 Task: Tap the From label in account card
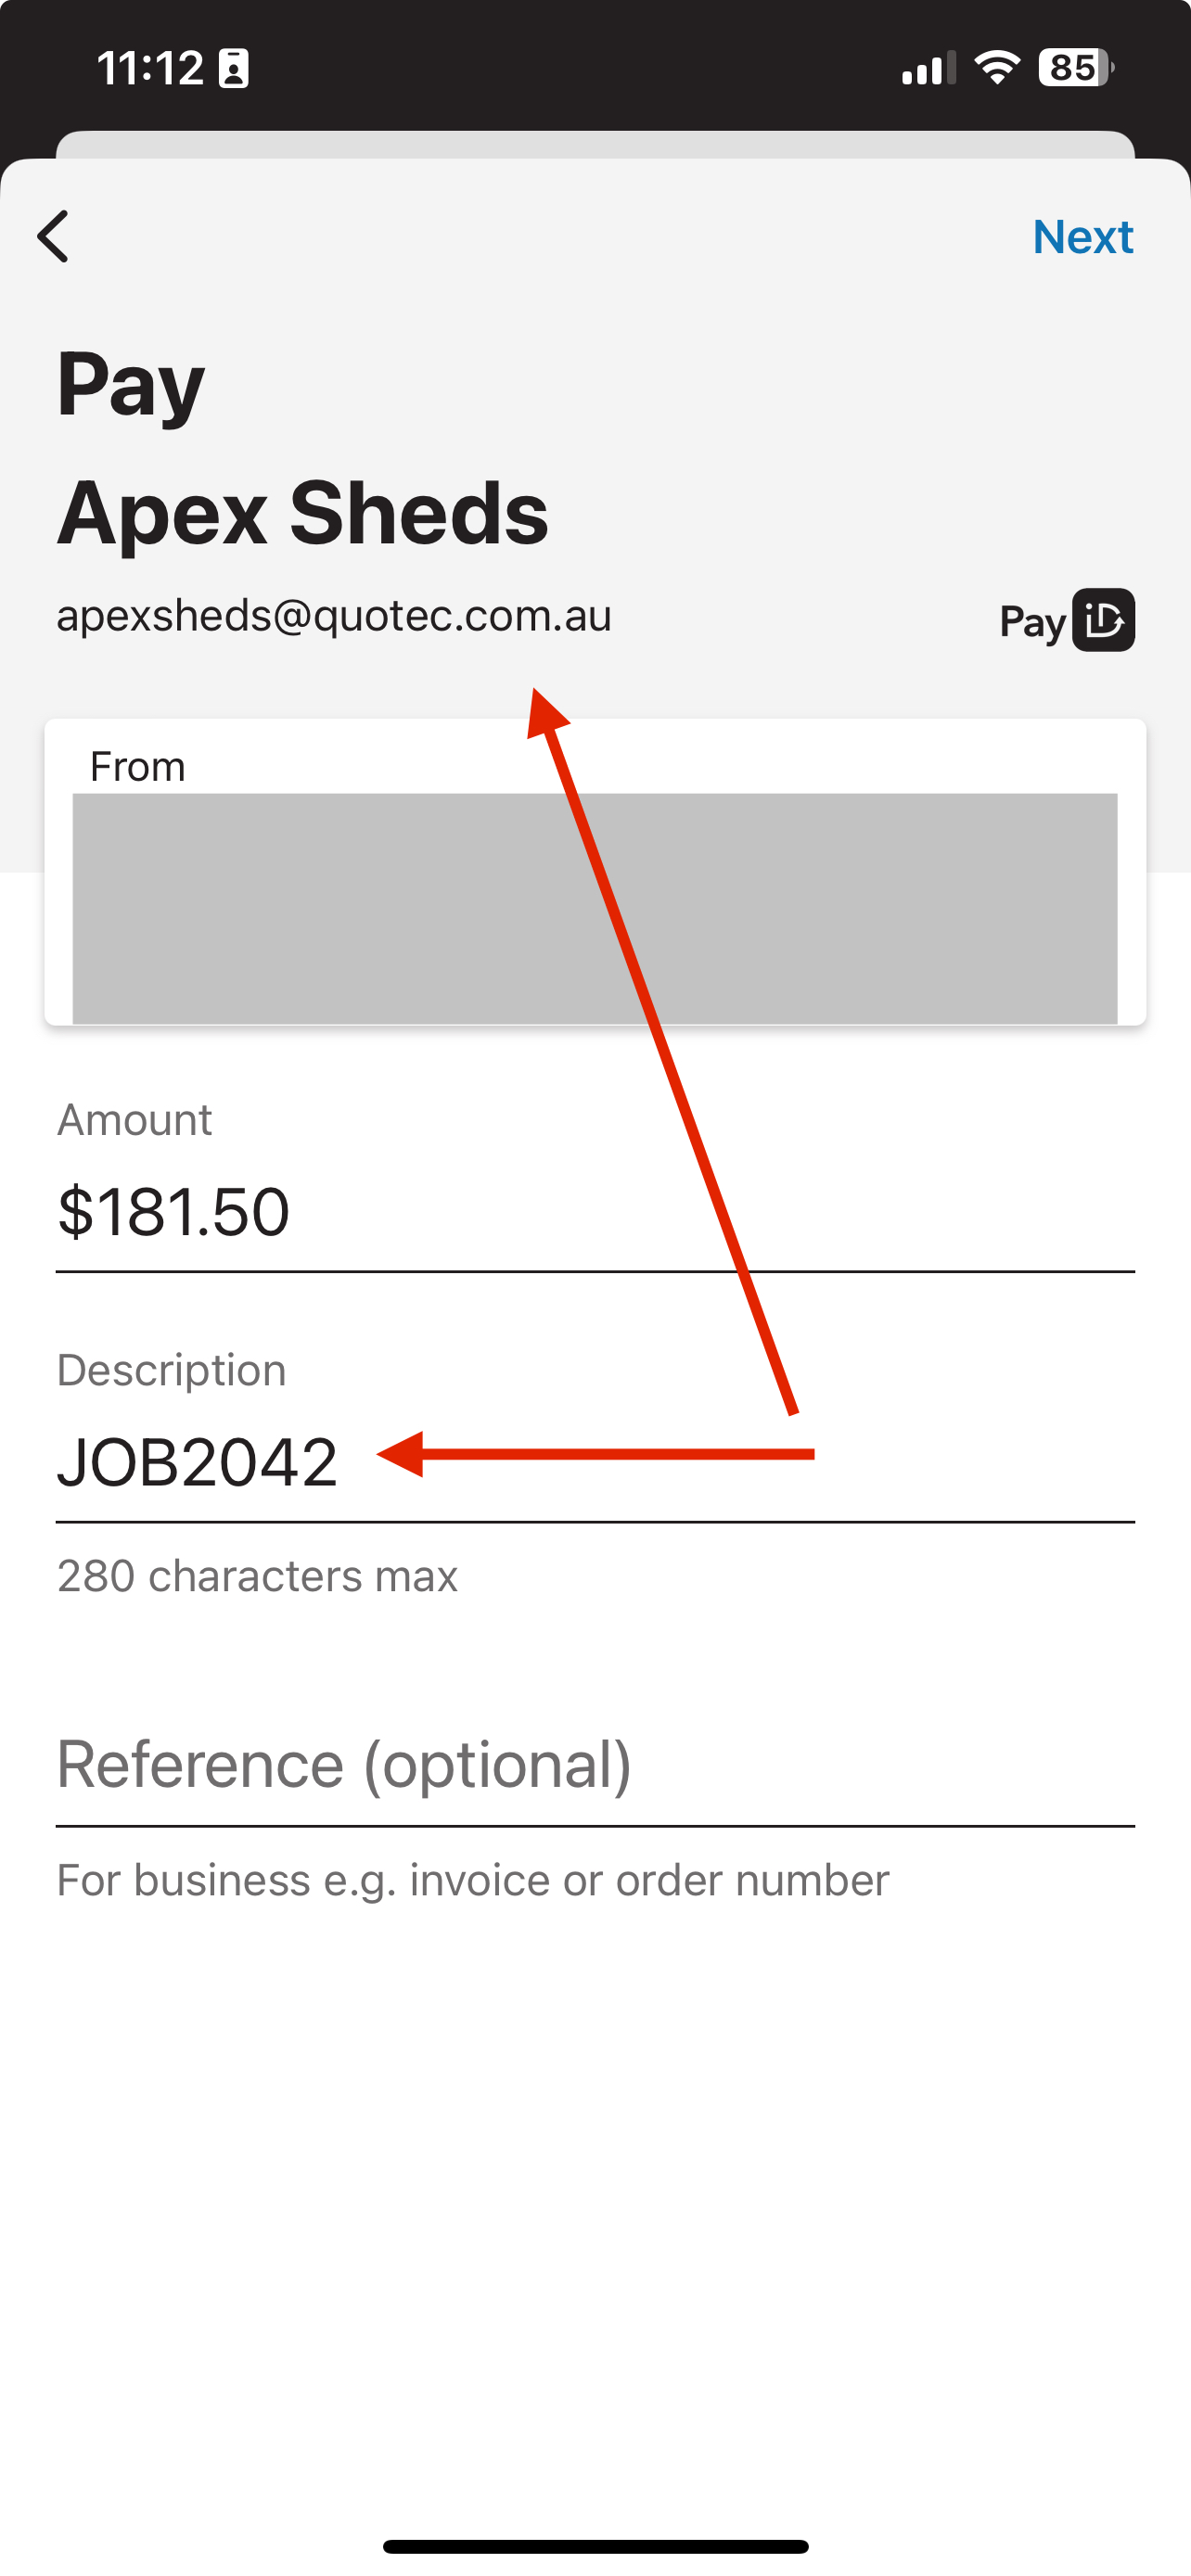[x=138, y=767]
